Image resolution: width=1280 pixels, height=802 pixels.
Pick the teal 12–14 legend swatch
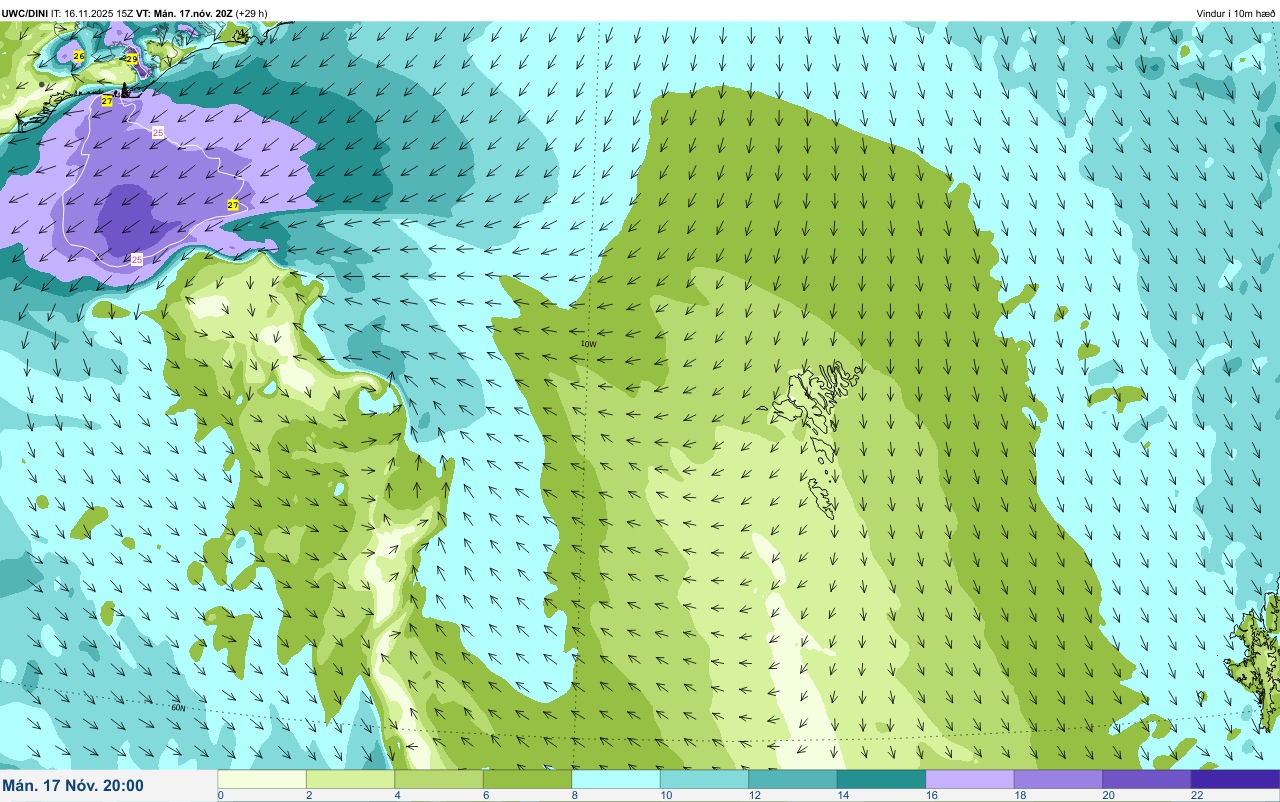pyautogui.click(x=793, y=779)
